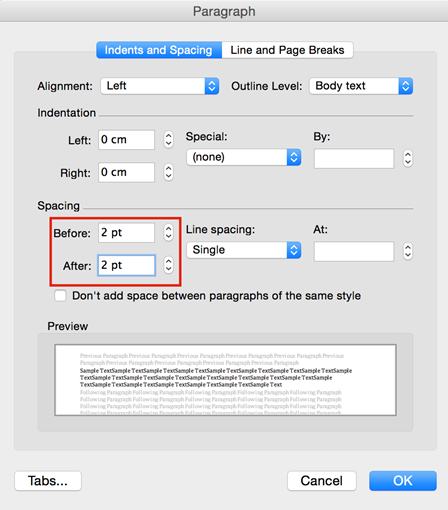Confirm settings with the OK button
Image resolution: width=448 pixels, height=510 pixels.
click(x=403, y=481)
